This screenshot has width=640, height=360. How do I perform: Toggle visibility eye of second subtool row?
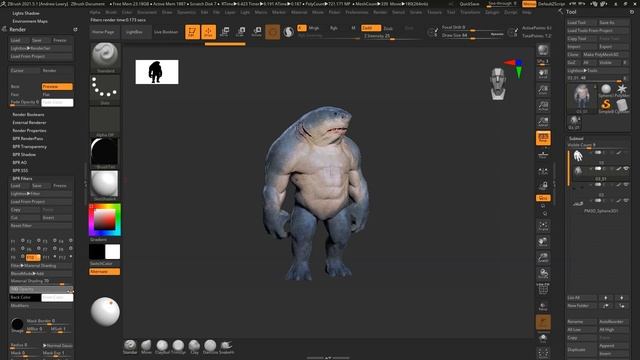tap(626, 169)
